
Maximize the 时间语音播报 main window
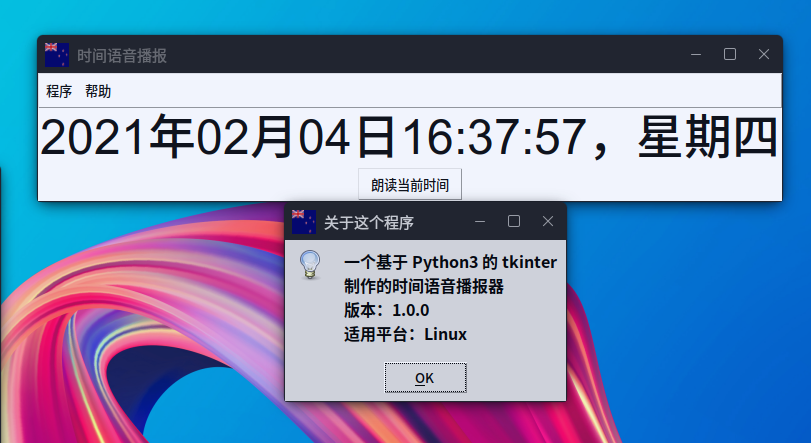[x=730, y=54]
